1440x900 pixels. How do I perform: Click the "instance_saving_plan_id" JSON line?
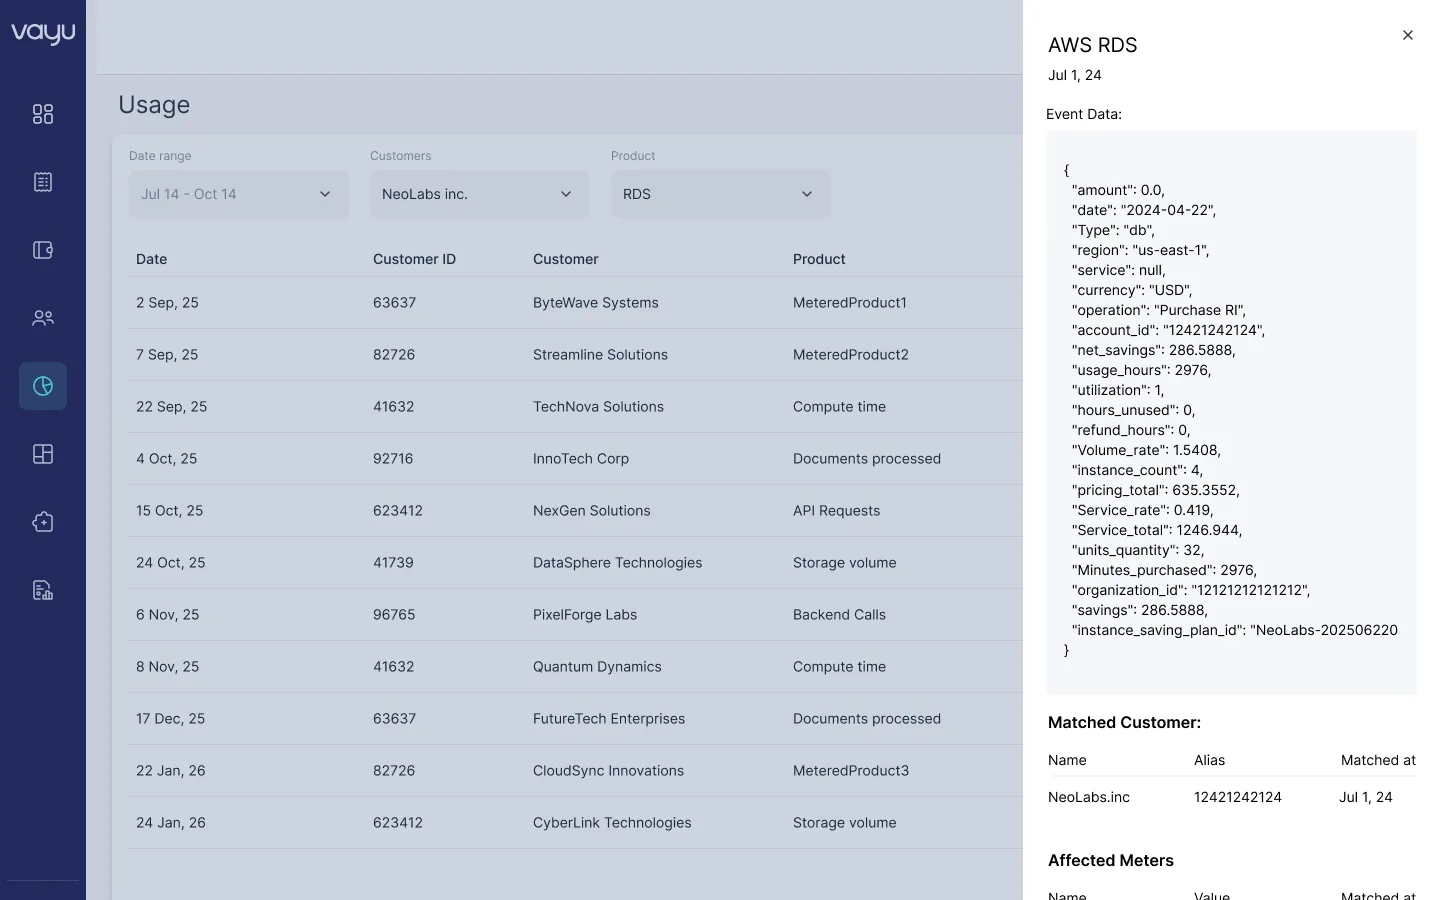coord(1234,630)
